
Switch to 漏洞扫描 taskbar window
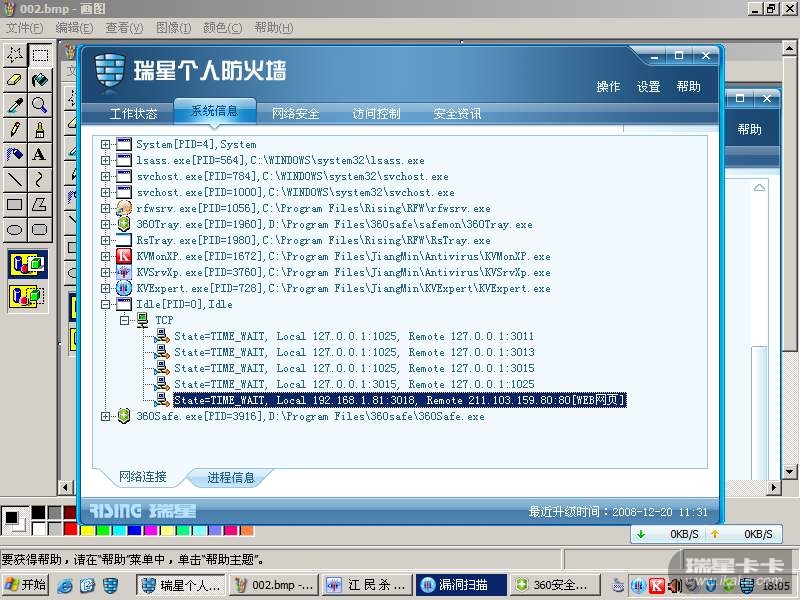[461, 585]
